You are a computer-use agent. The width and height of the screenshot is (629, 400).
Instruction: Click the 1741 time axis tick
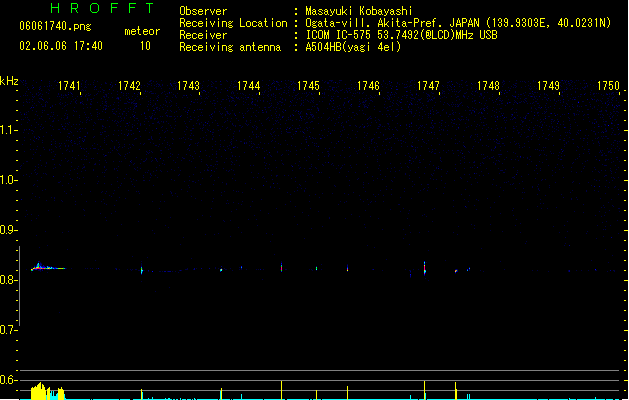pos(69,86)
